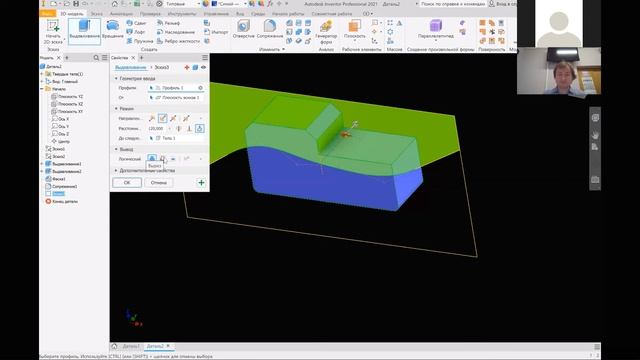Select the Выдавливание (Extrude) ribbon tool
This screenshot has height=360, width=640.
pyautogui.click(x=84, y=31)
